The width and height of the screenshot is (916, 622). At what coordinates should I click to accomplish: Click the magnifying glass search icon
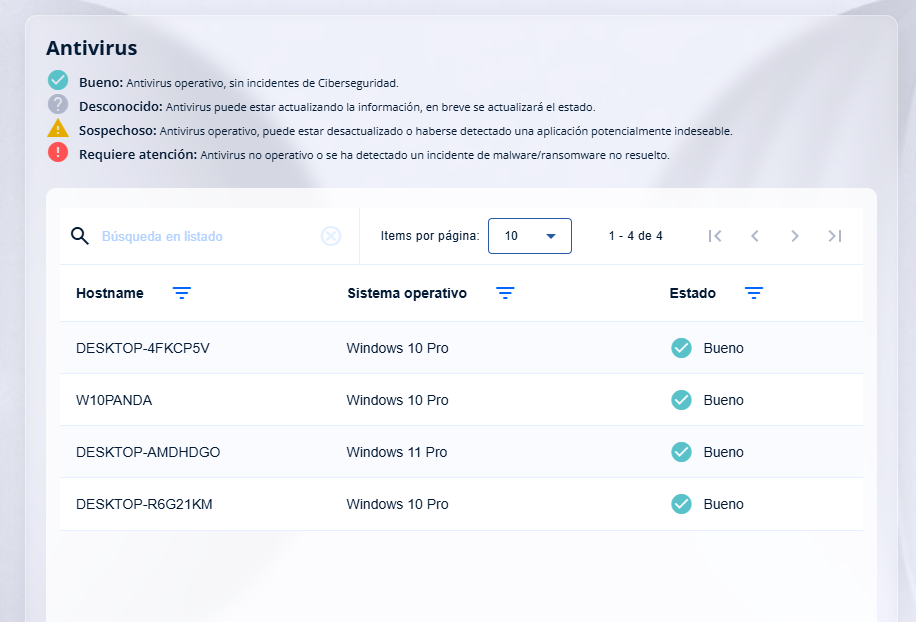tap(79, 236)
